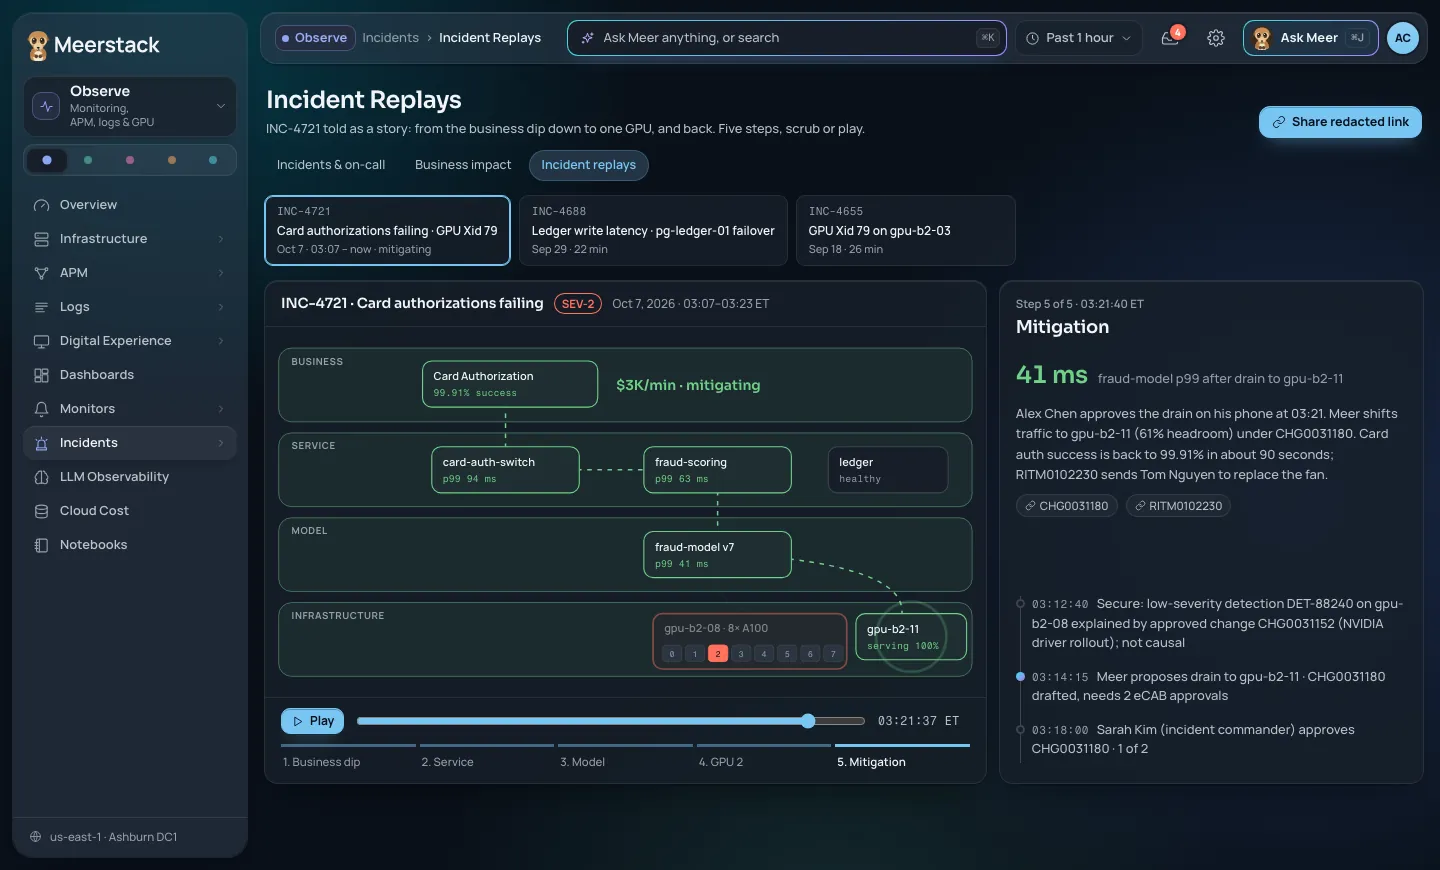Click the Monitors bell icon

coord(41,409)
